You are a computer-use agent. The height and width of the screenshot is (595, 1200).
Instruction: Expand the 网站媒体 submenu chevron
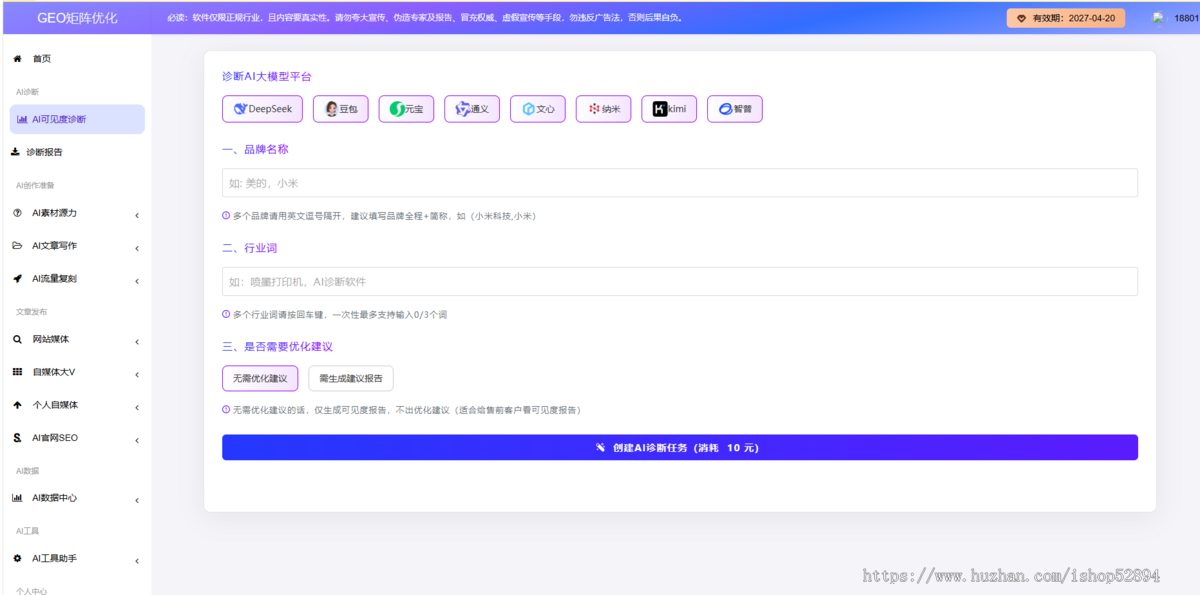137,342
